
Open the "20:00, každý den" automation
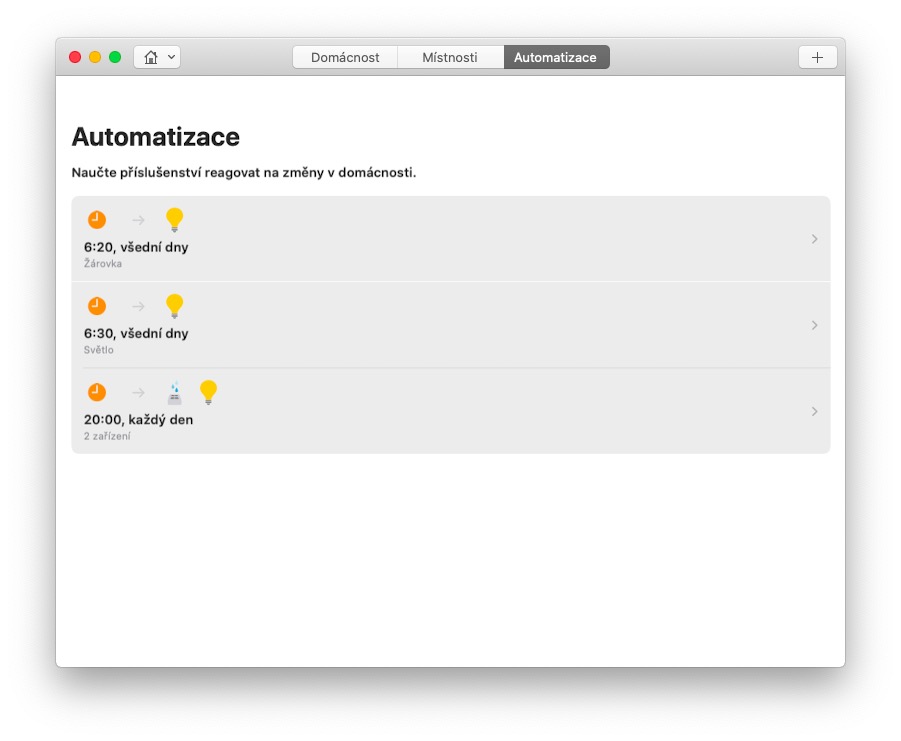(139, 420)
